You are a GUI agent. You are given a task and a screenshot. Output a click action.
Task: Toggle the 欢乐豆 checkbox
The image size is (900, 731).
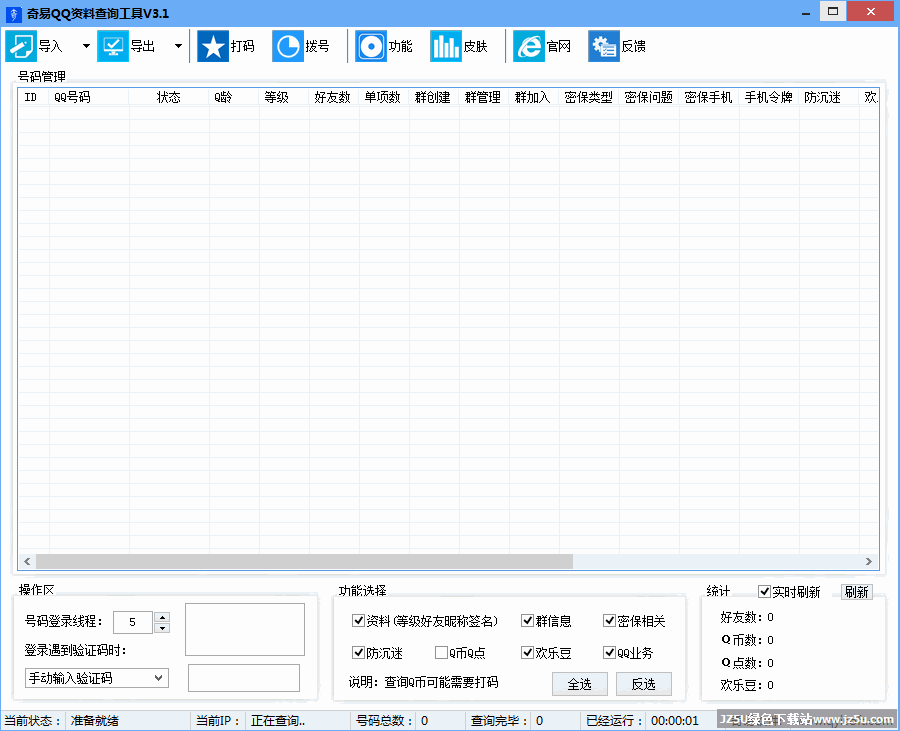(x=527, y=652)
